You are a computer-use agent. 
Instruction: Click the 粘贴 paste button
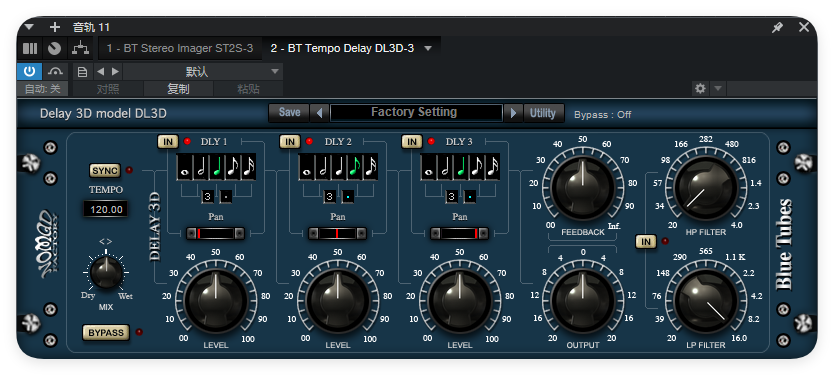248,89
